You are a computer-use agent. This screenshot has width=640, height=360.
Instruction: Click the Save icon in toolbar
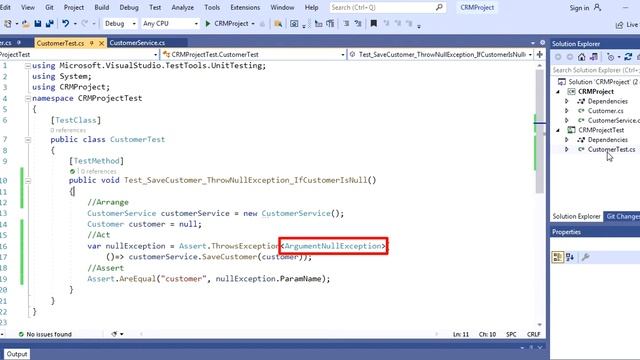pos(38,24)
